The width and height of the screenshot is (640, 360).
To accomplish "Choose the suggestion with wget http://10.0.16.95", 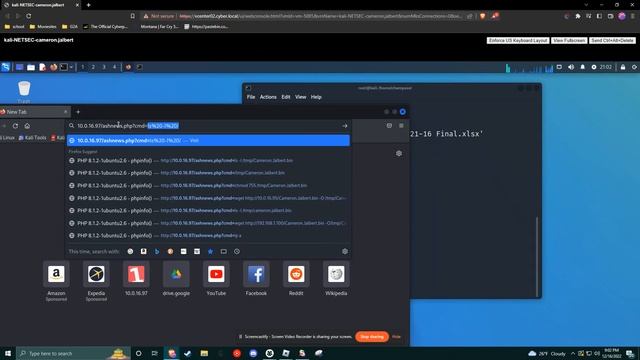I will (x=208, y=198).
